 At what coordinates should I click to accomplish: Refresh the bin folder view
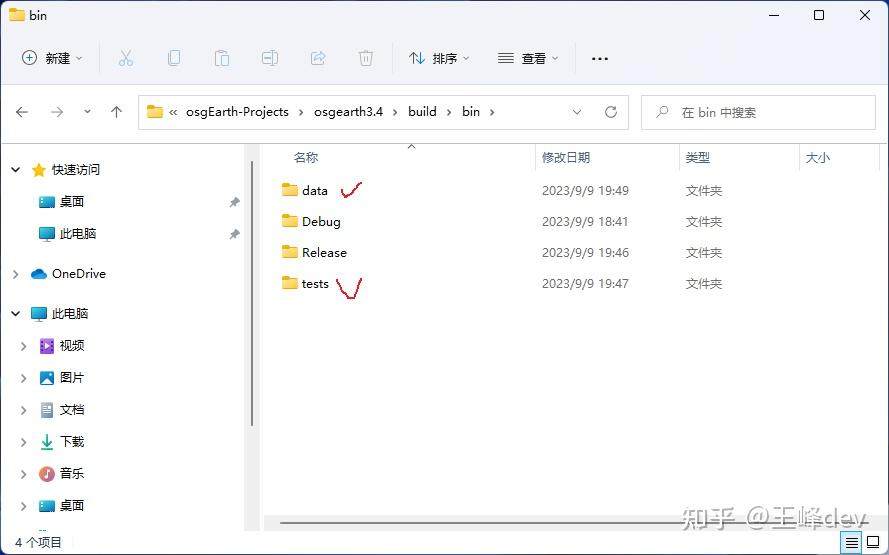pos(611,112)
